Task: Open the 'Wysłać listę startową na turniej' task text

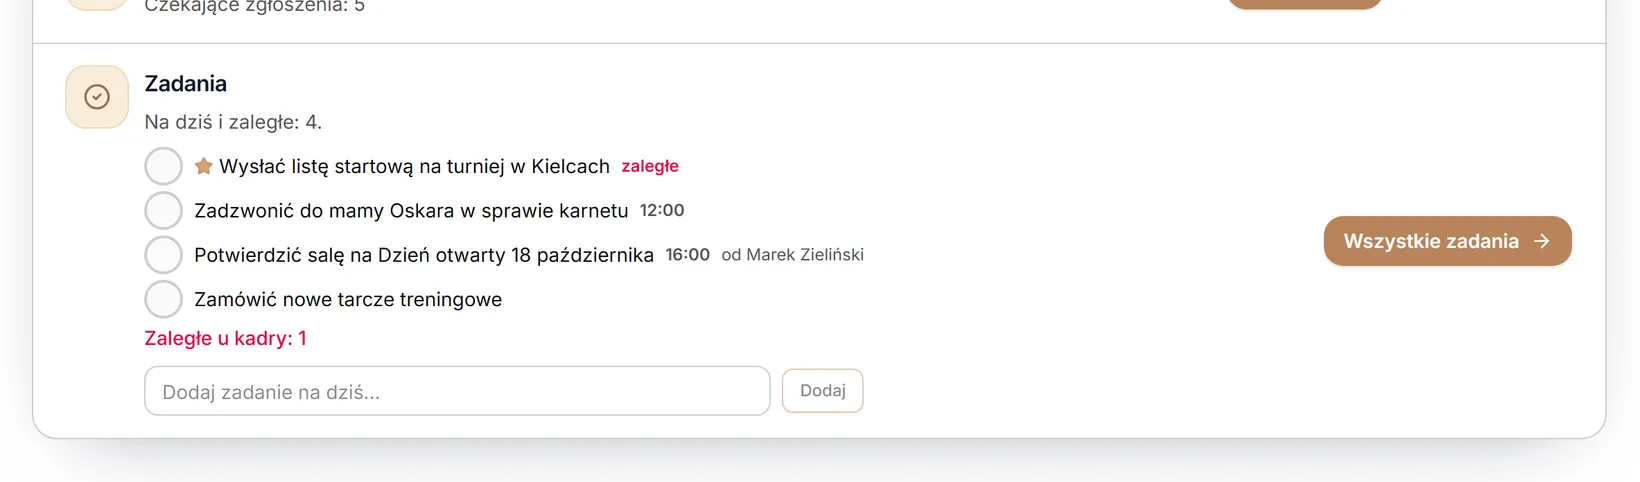Action: click(x=414, y=166)
